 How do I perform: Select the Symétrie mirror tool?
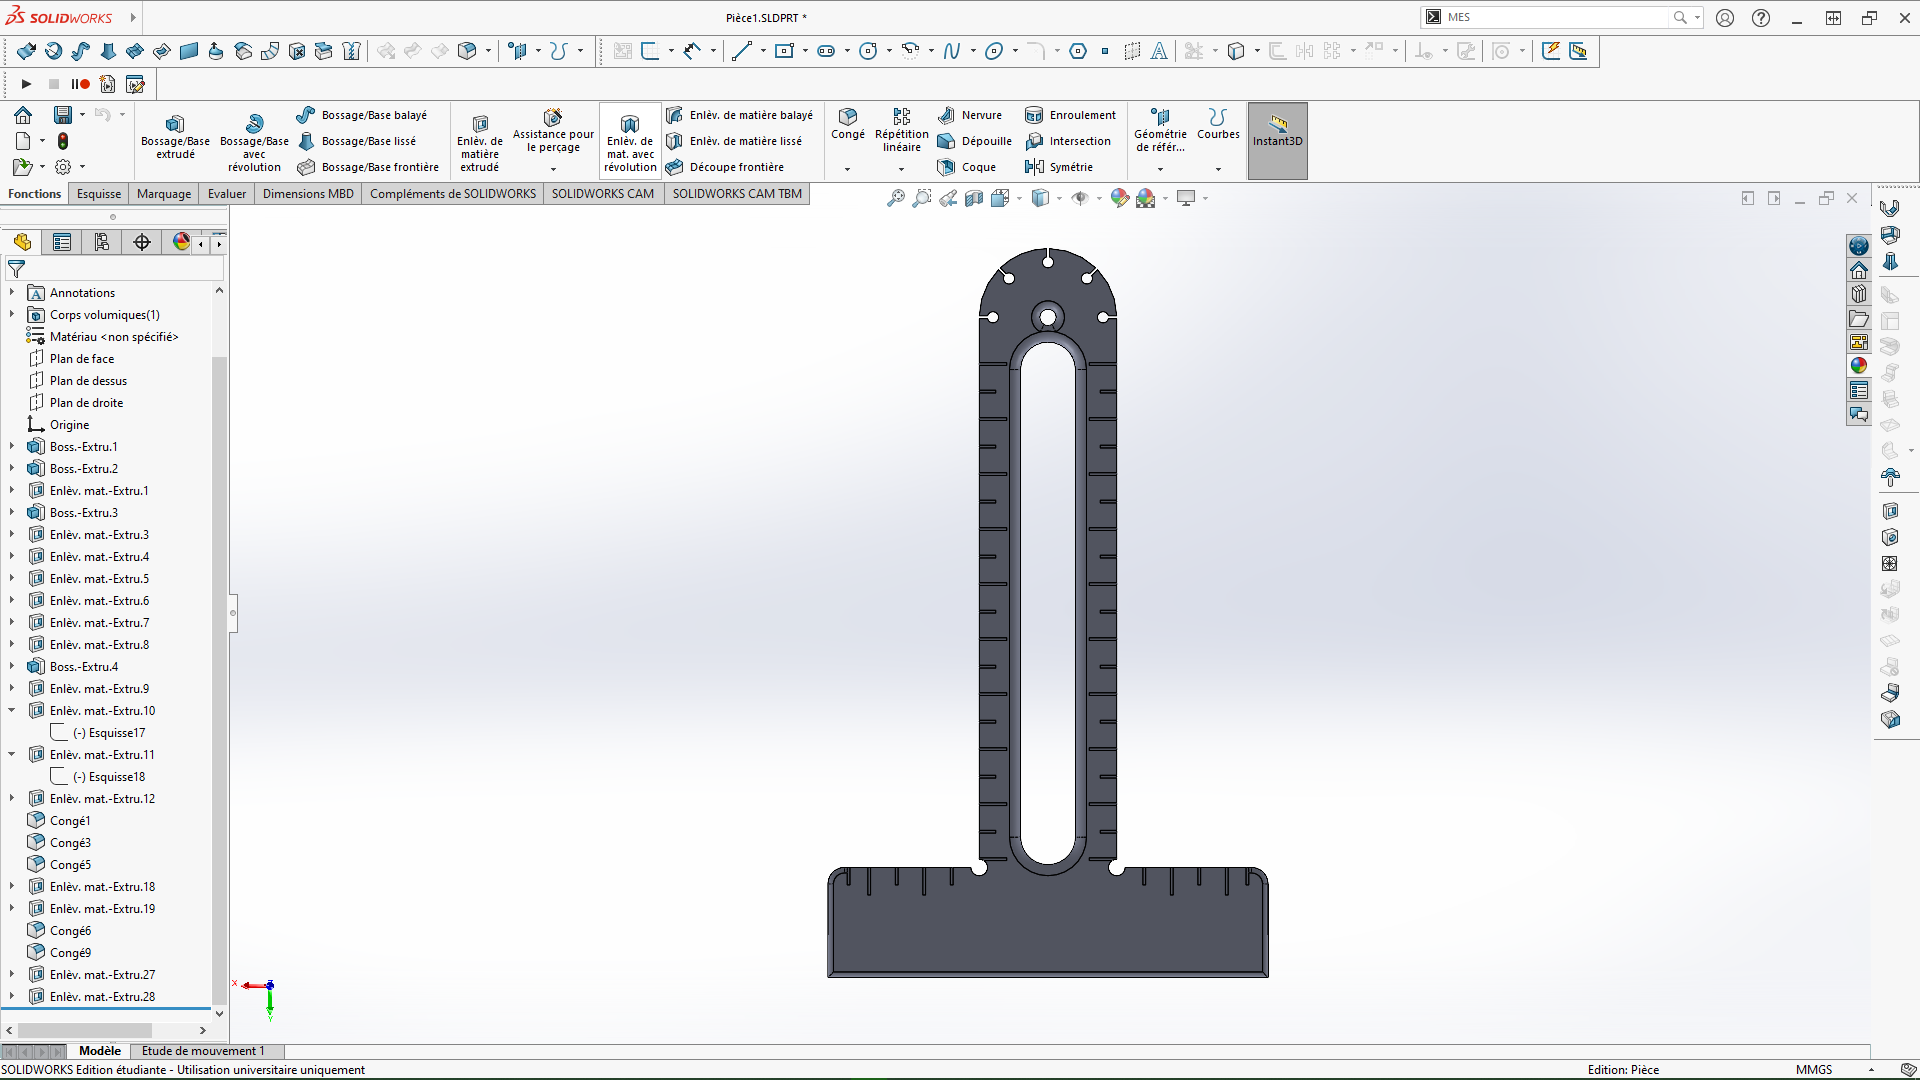click(x=1060, y=167)
